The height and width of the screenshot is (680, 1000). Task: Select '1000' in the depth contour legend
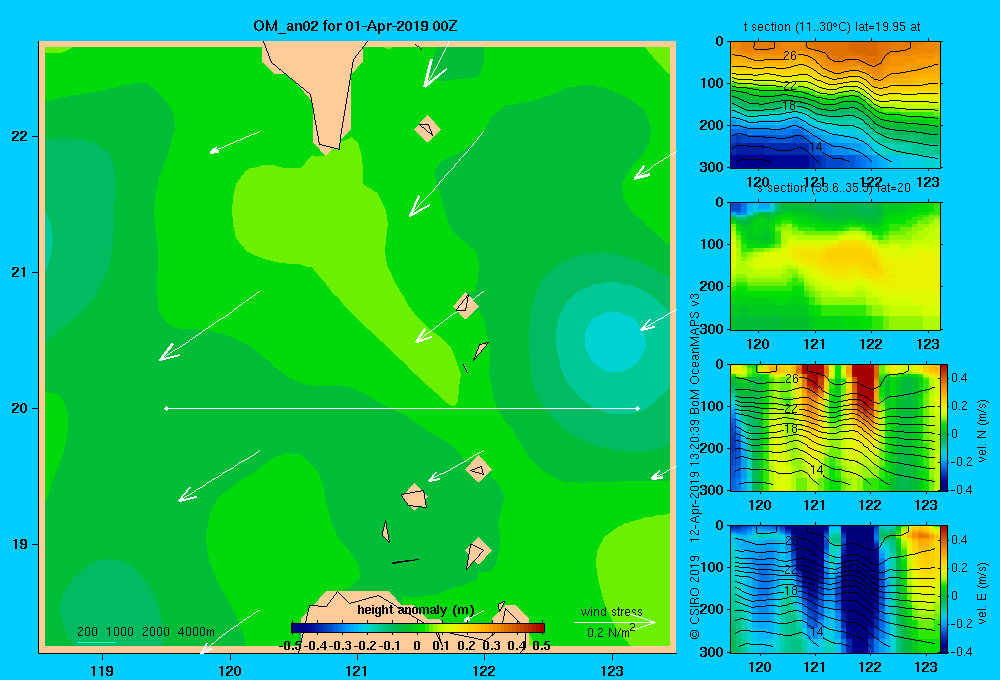[x=120, y=632]
